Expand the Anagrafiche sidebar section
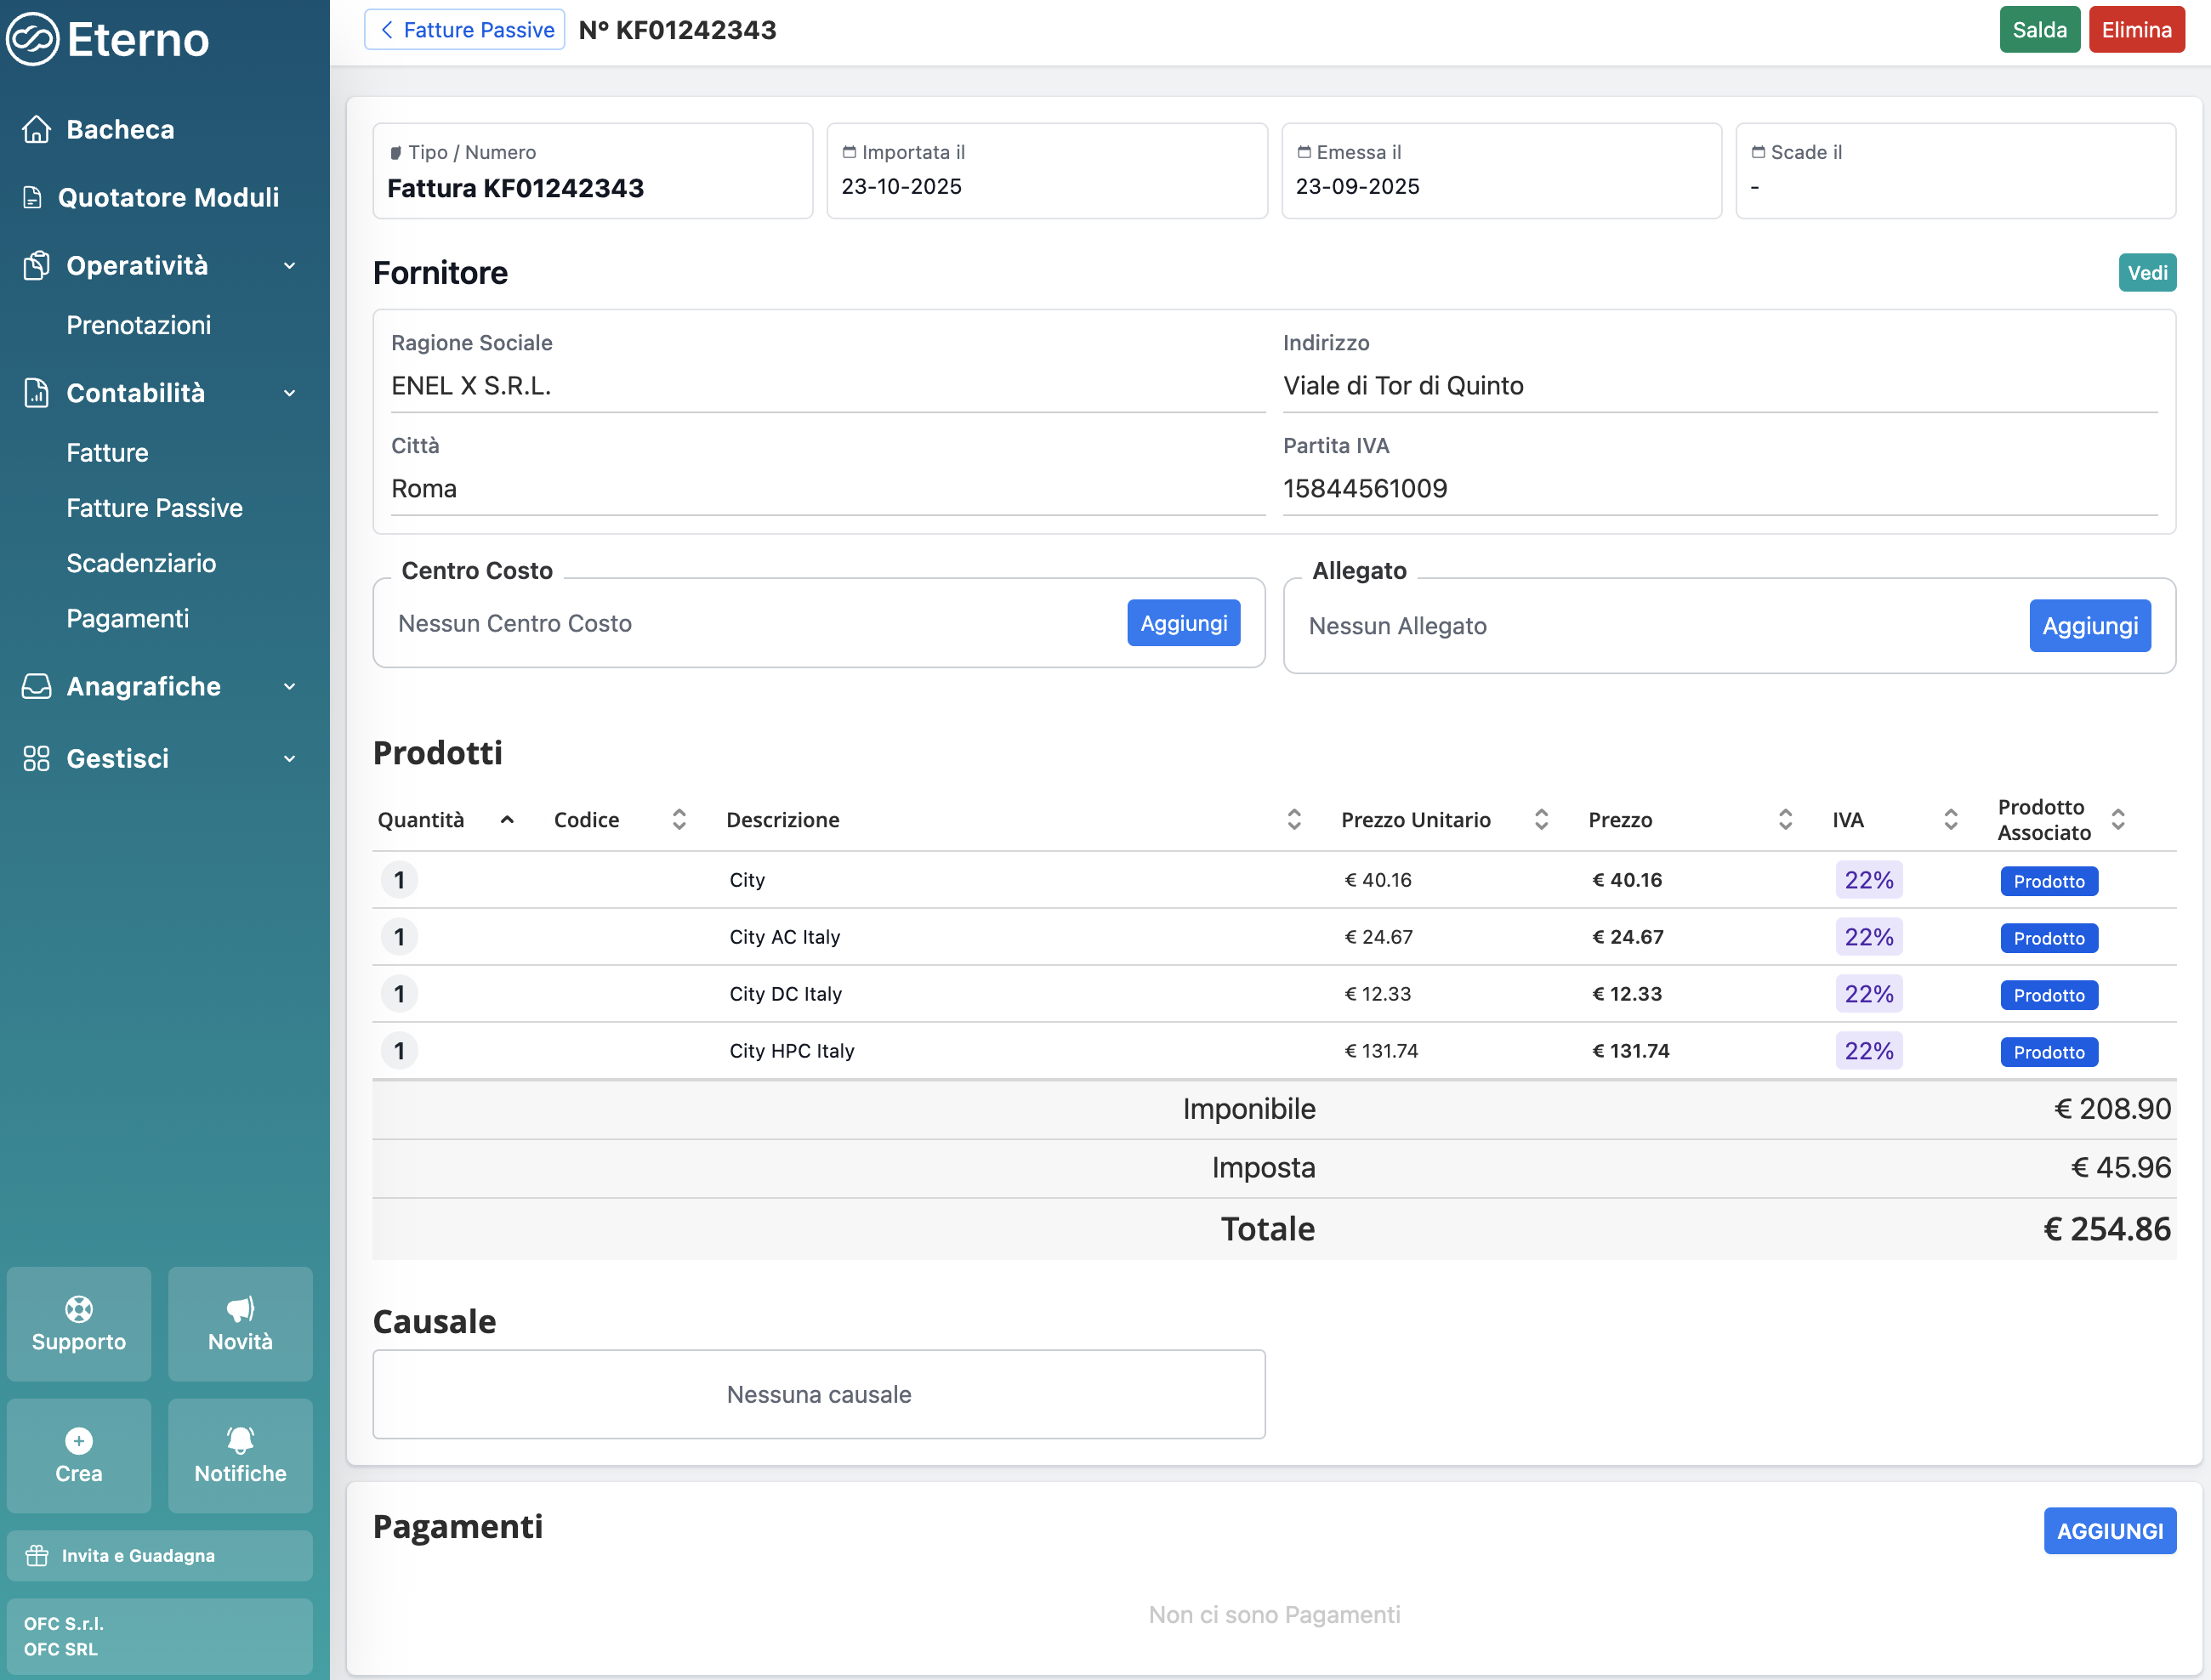The image size is (2211, 1680). tap(289, 687)
